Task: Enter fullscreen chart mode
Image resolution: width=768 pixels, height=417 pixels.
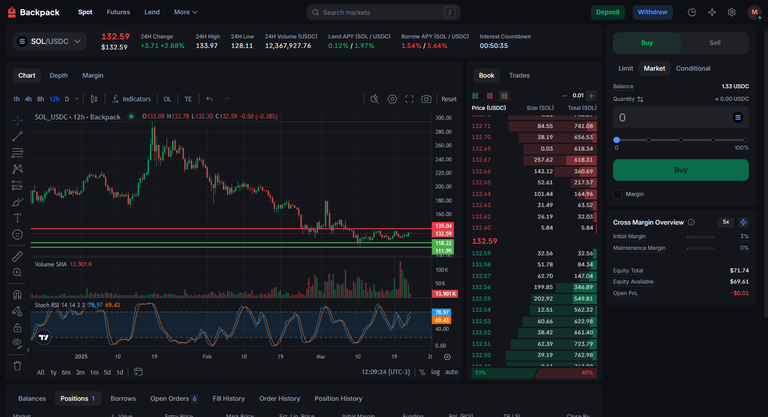Action: coord(409,99)
